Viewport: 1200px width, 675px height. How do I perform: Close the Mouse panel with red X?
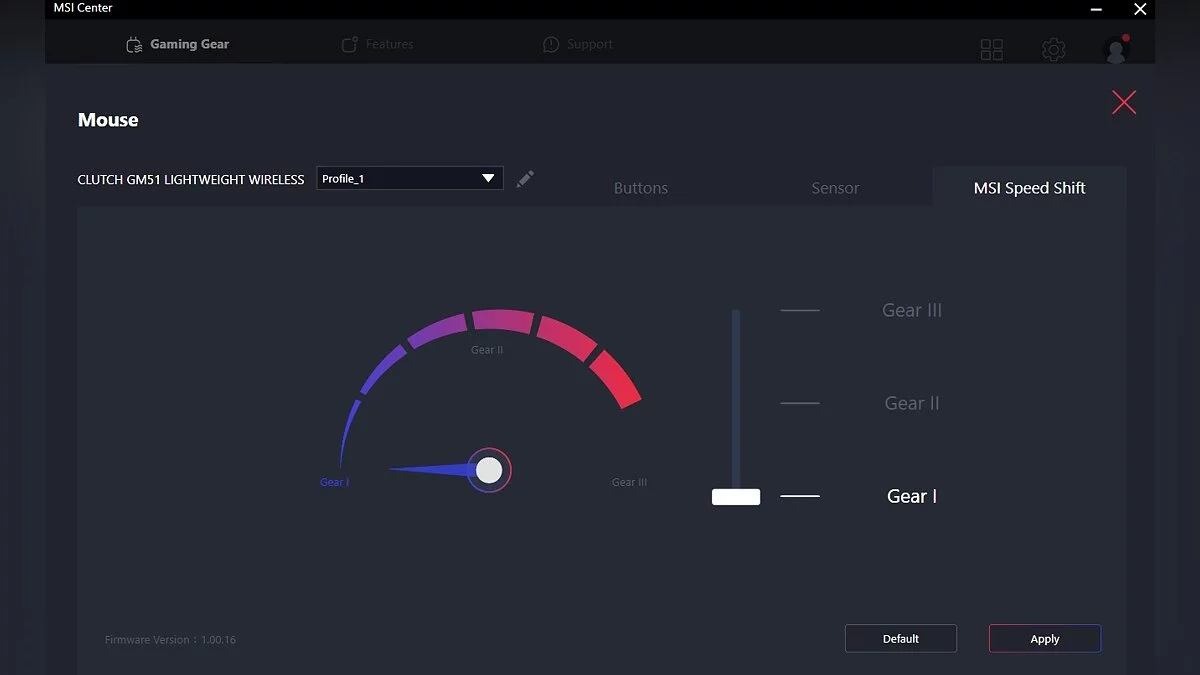coord(1124,102)
